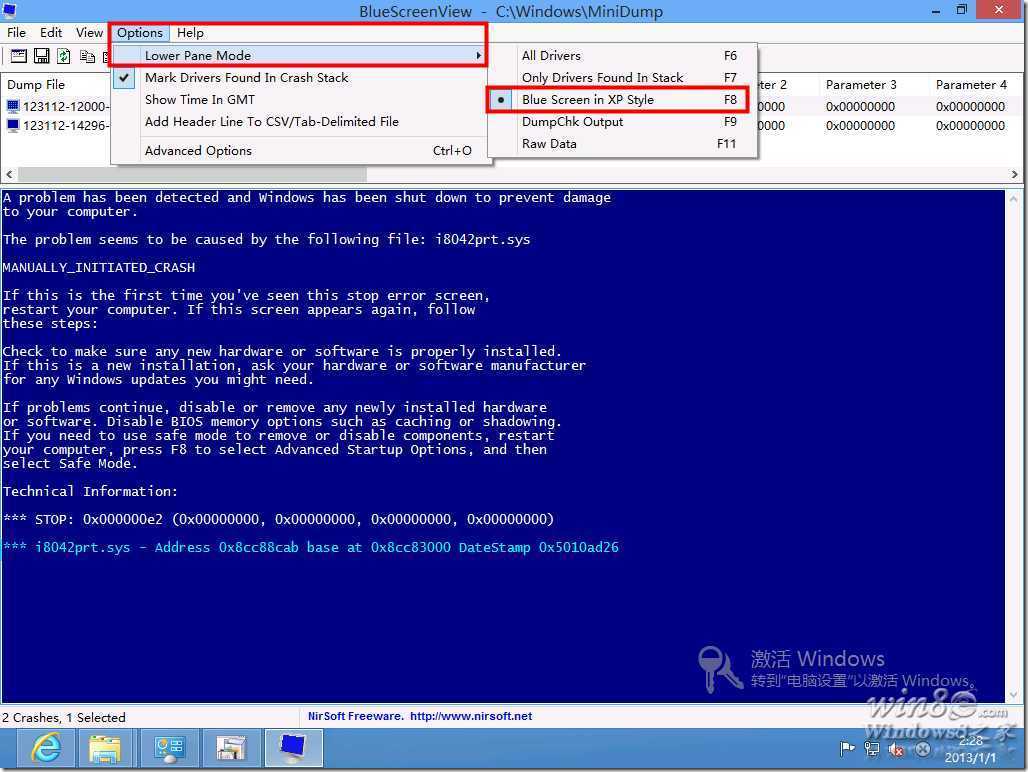
Task: Open Internet Explorer from the taskbar
Action: point(47,748)
